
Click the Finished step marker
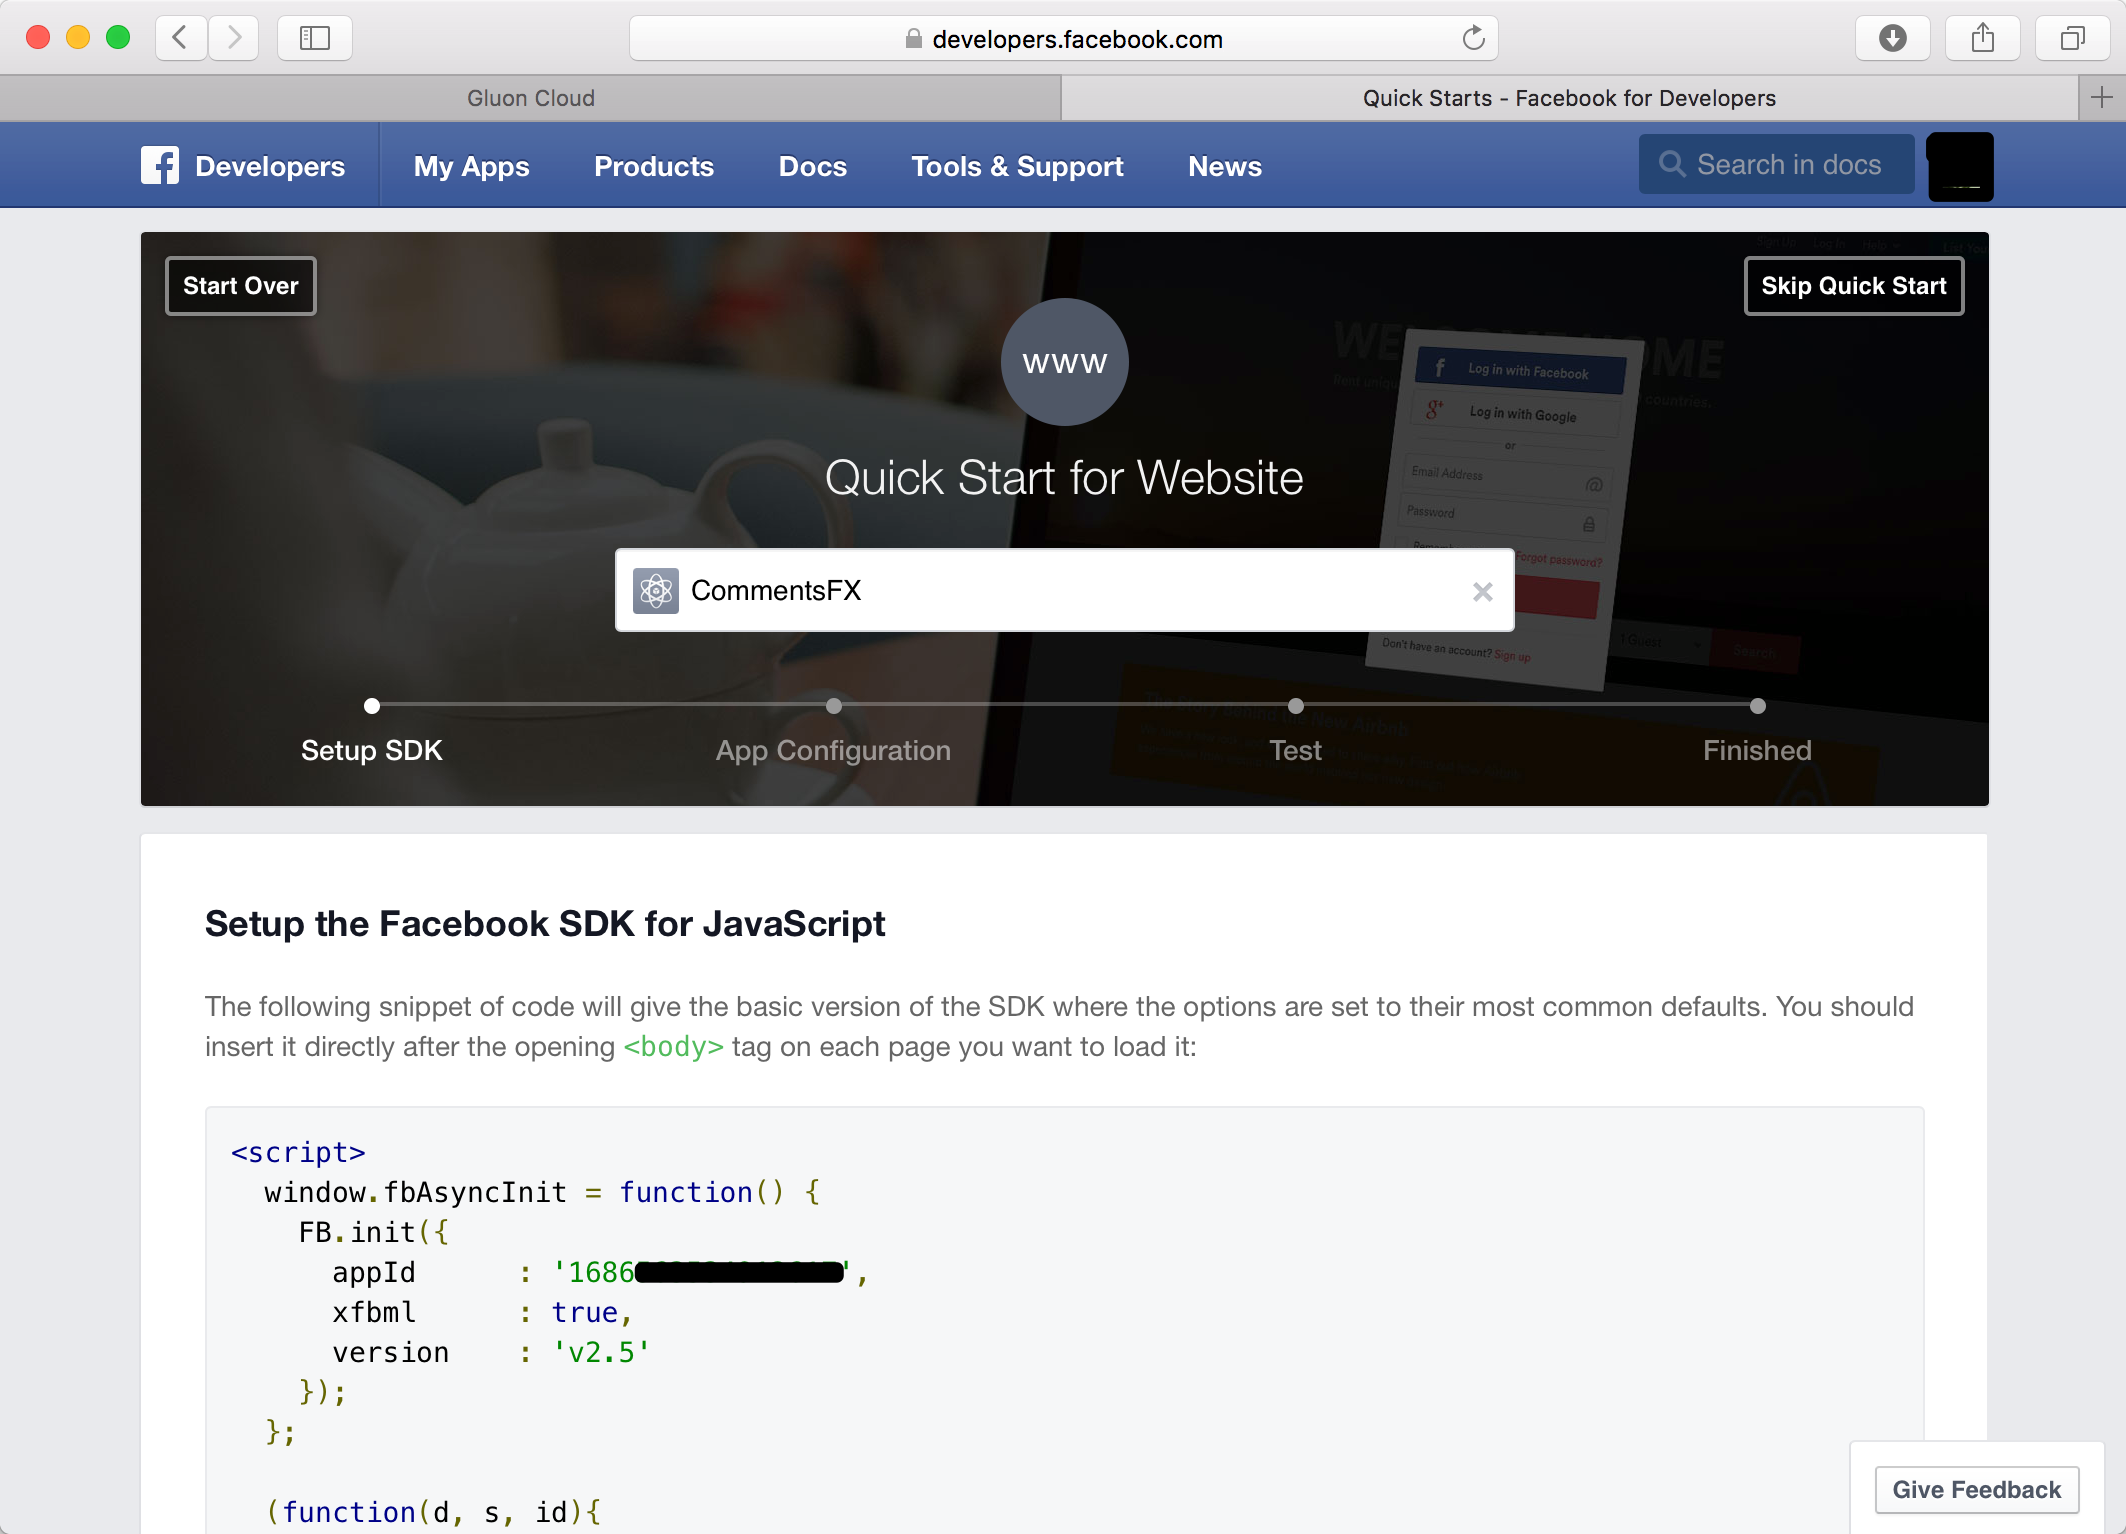(1758, 706)
